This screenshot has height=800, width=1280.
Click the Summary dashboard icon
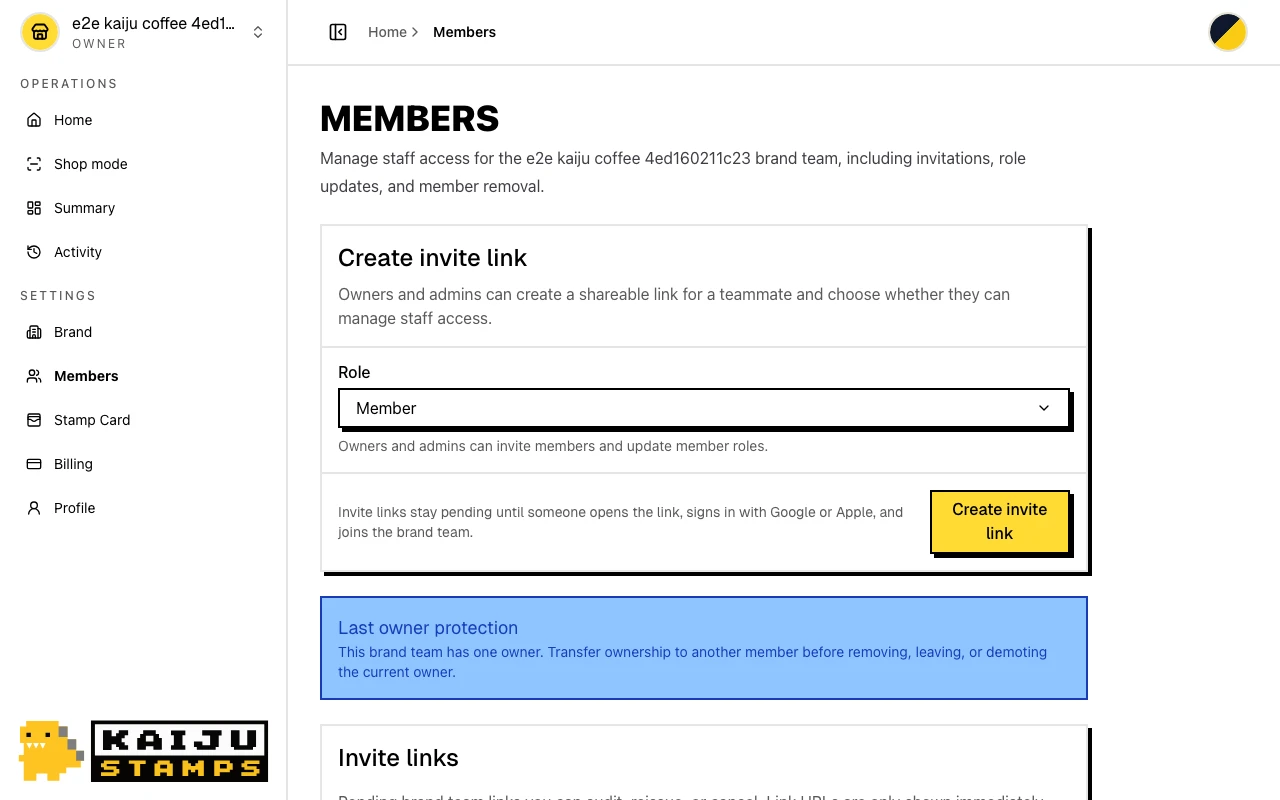pyautogui.click(x=34, y=208)
